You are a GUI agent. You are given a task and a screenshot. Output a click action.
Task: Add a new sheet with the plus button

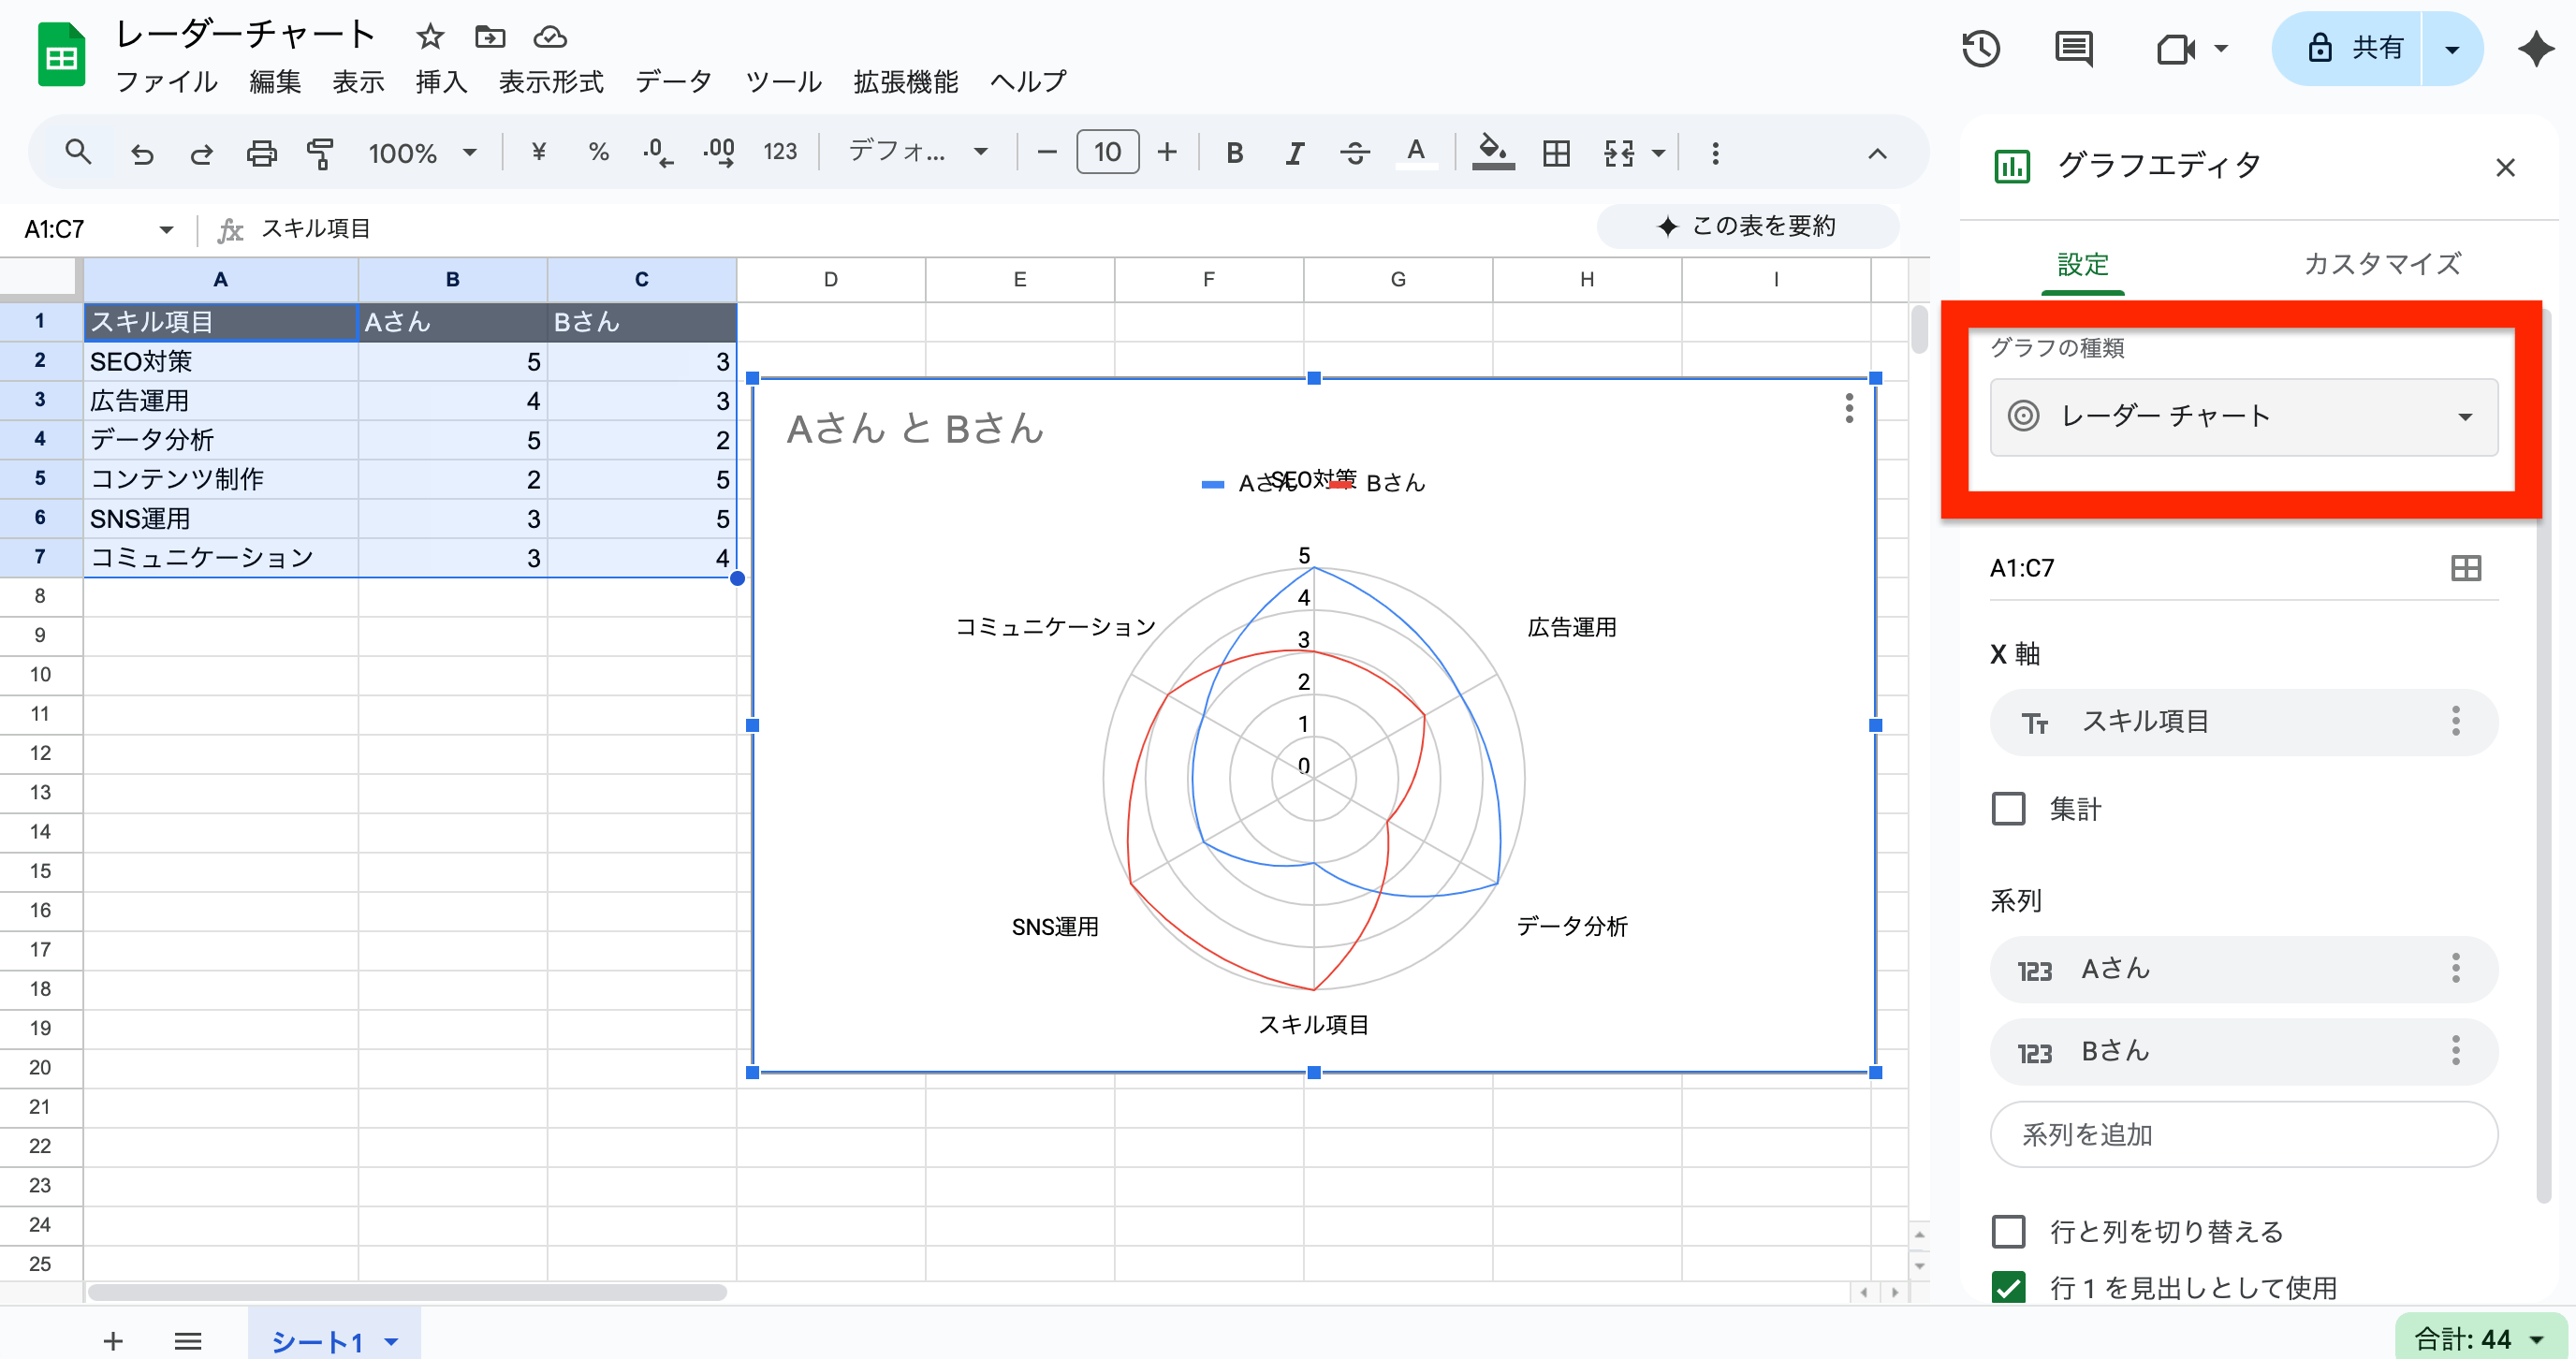pyautogui.click(x=113, y=1341)
